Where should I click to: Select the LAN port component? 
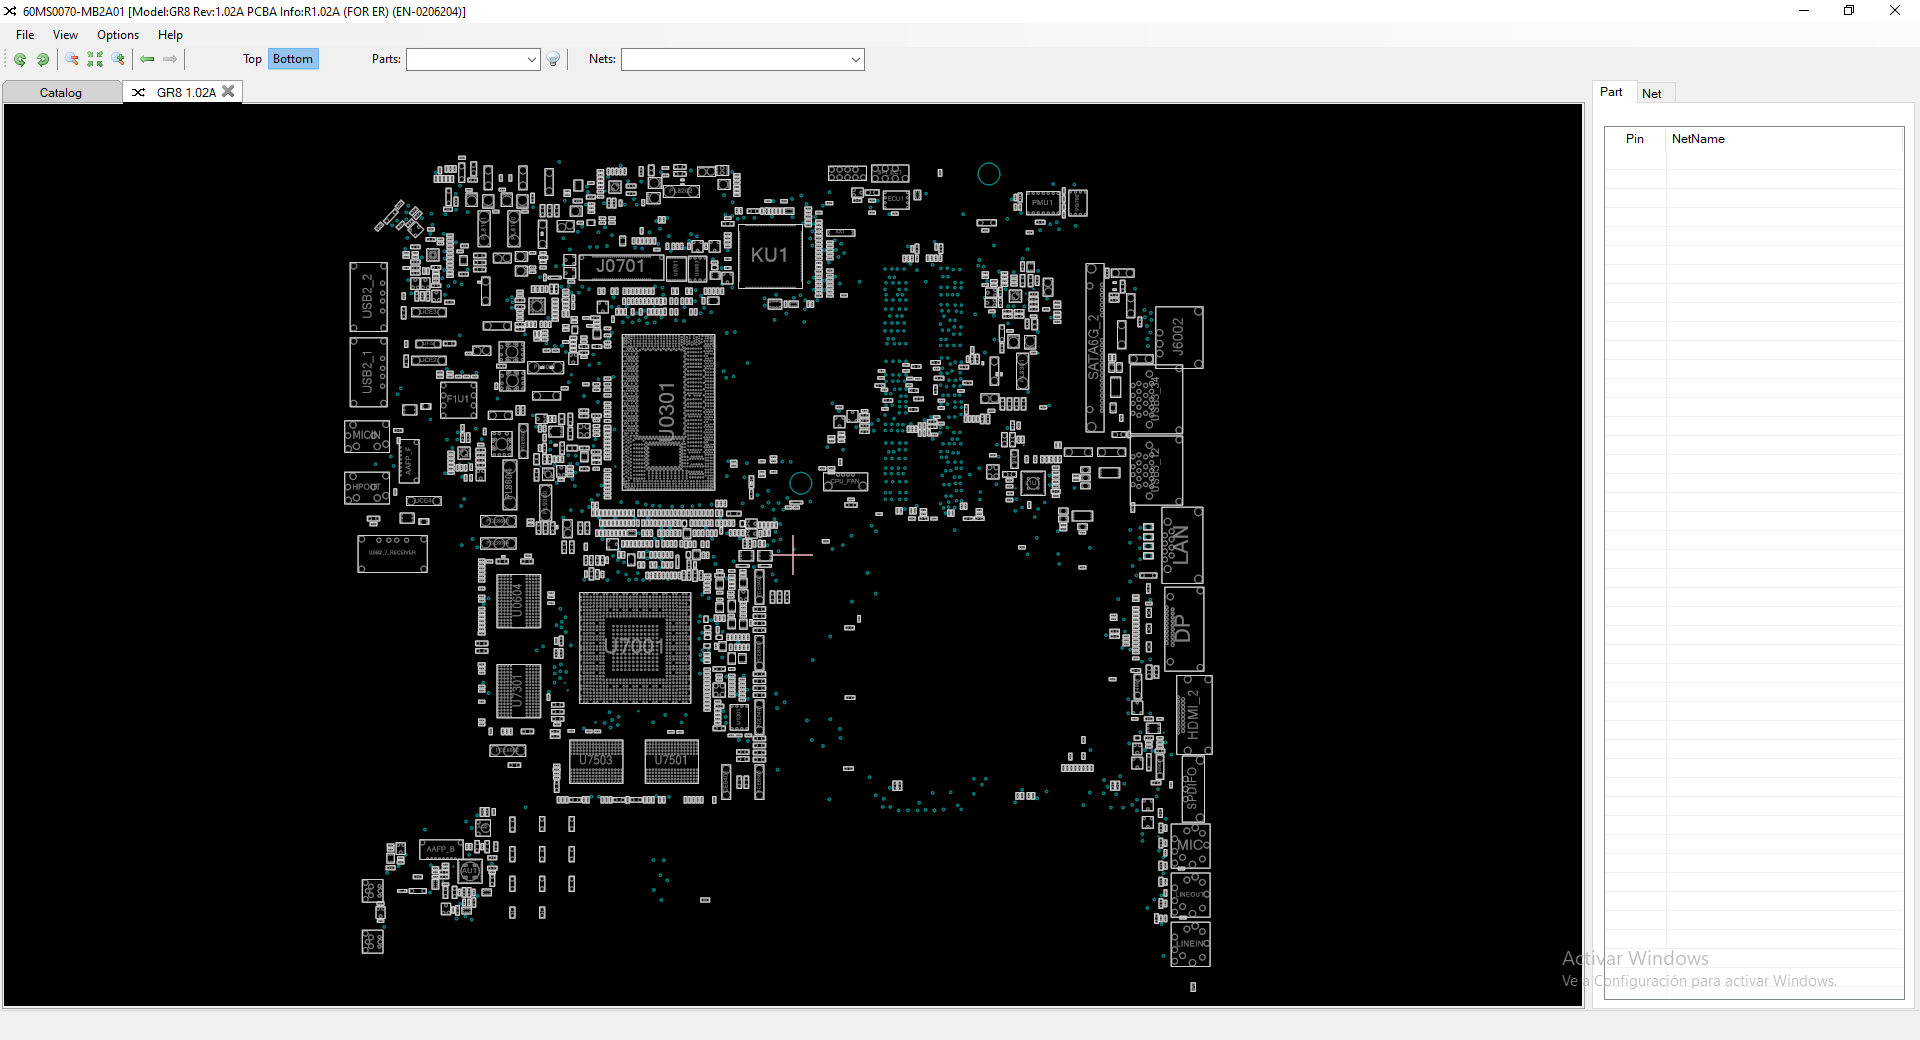tap(1182, 545)
